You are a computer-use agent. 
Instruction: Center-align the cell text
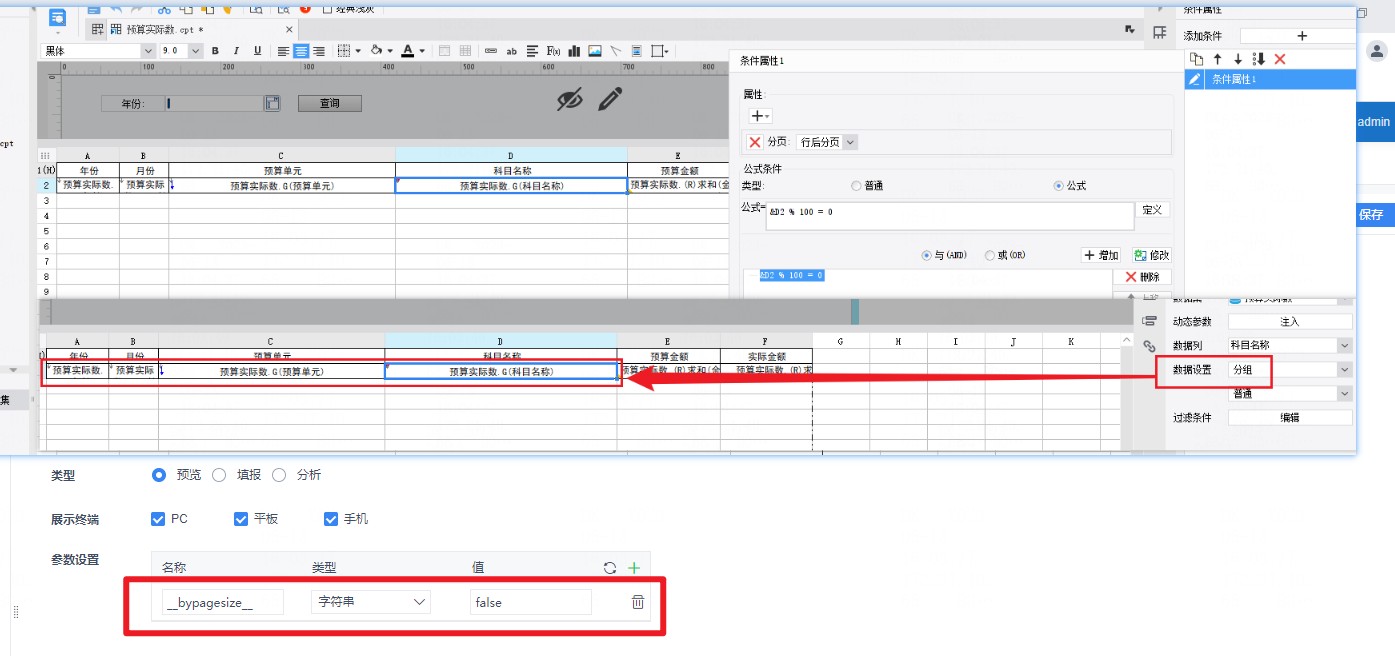coord(301,51)
